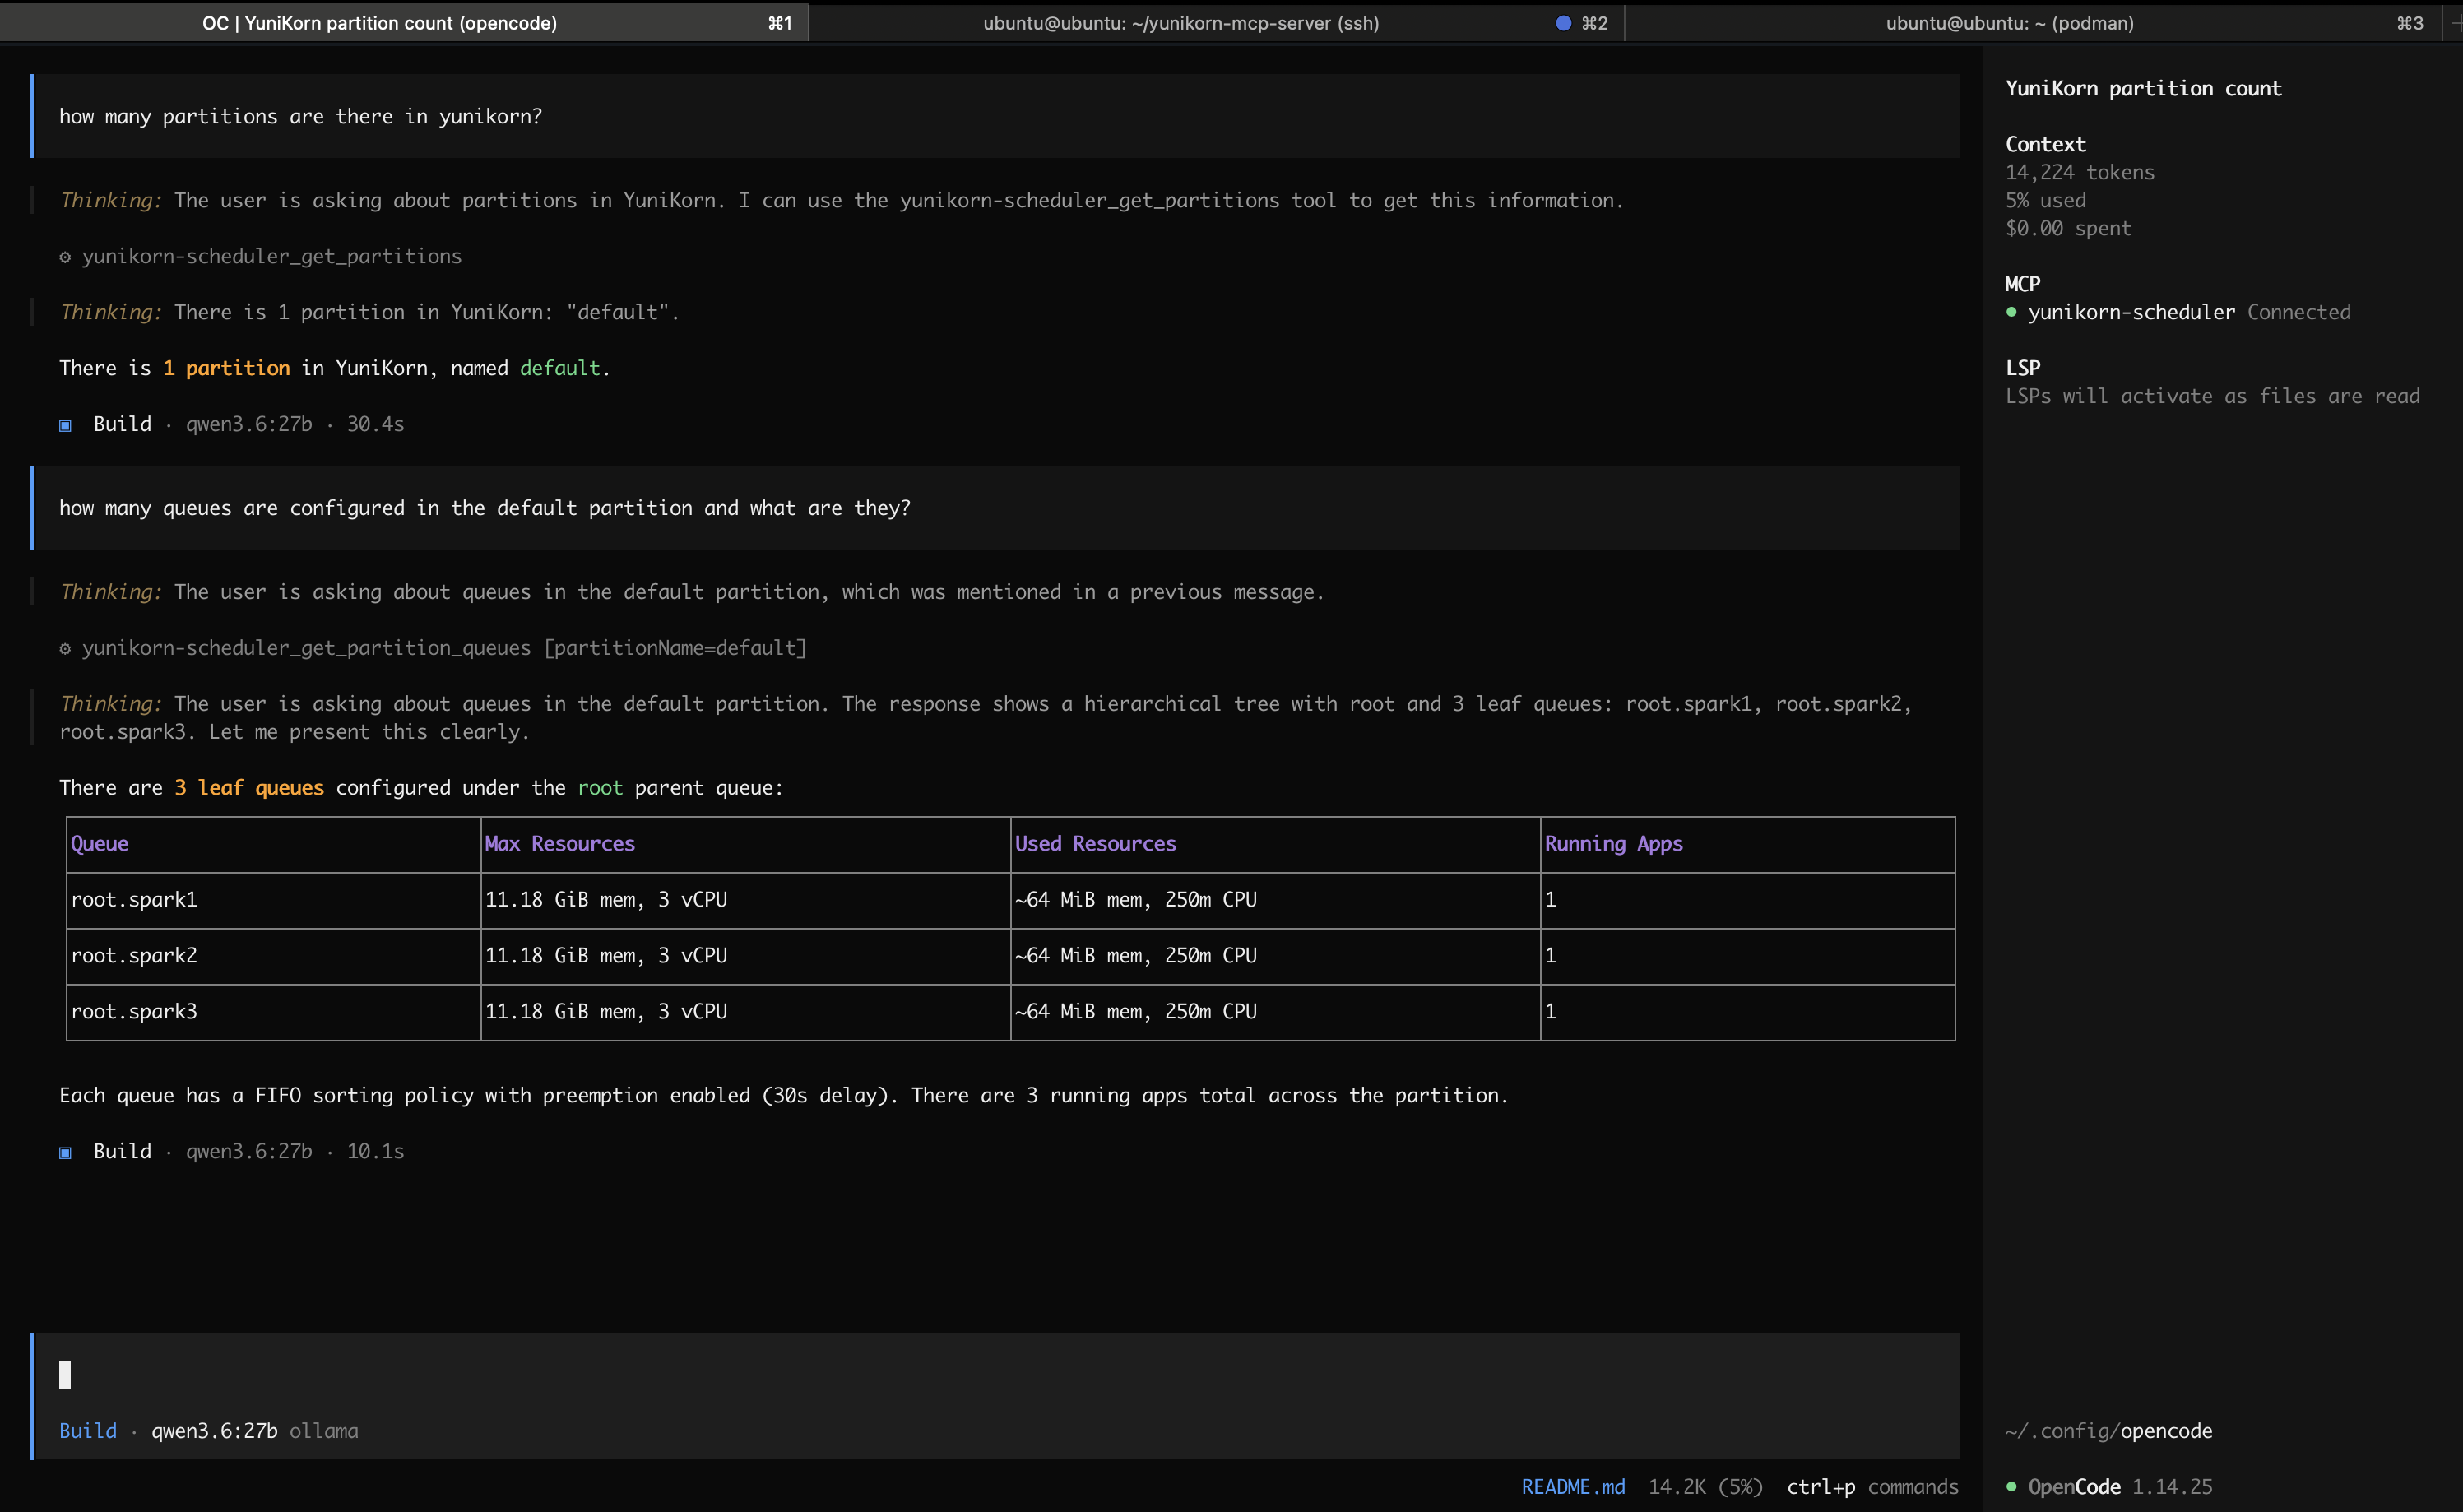The width and height of the screenshot is (2463, 1512).
Task: Click the blue activity dot on ssh tab
Action: tap(1563, 23)
